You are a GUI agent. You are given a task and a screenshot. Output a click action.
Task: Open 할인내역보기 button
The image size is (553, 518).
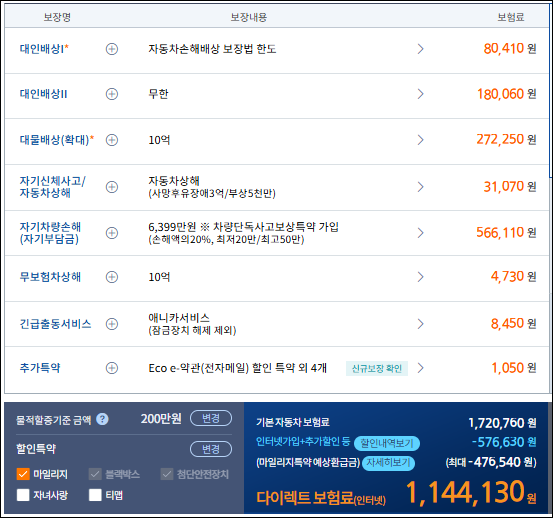pyautogui.click(x=387, y=443)
